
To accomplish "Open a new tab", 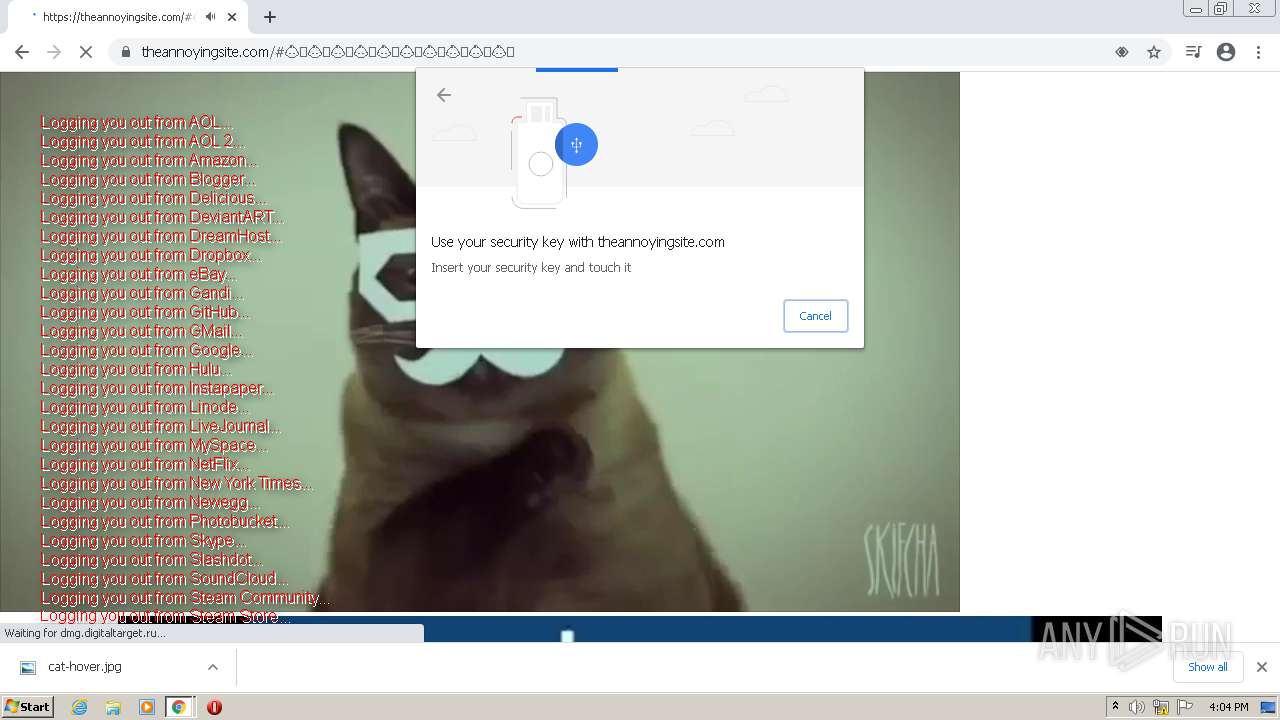I will [270, 17].
